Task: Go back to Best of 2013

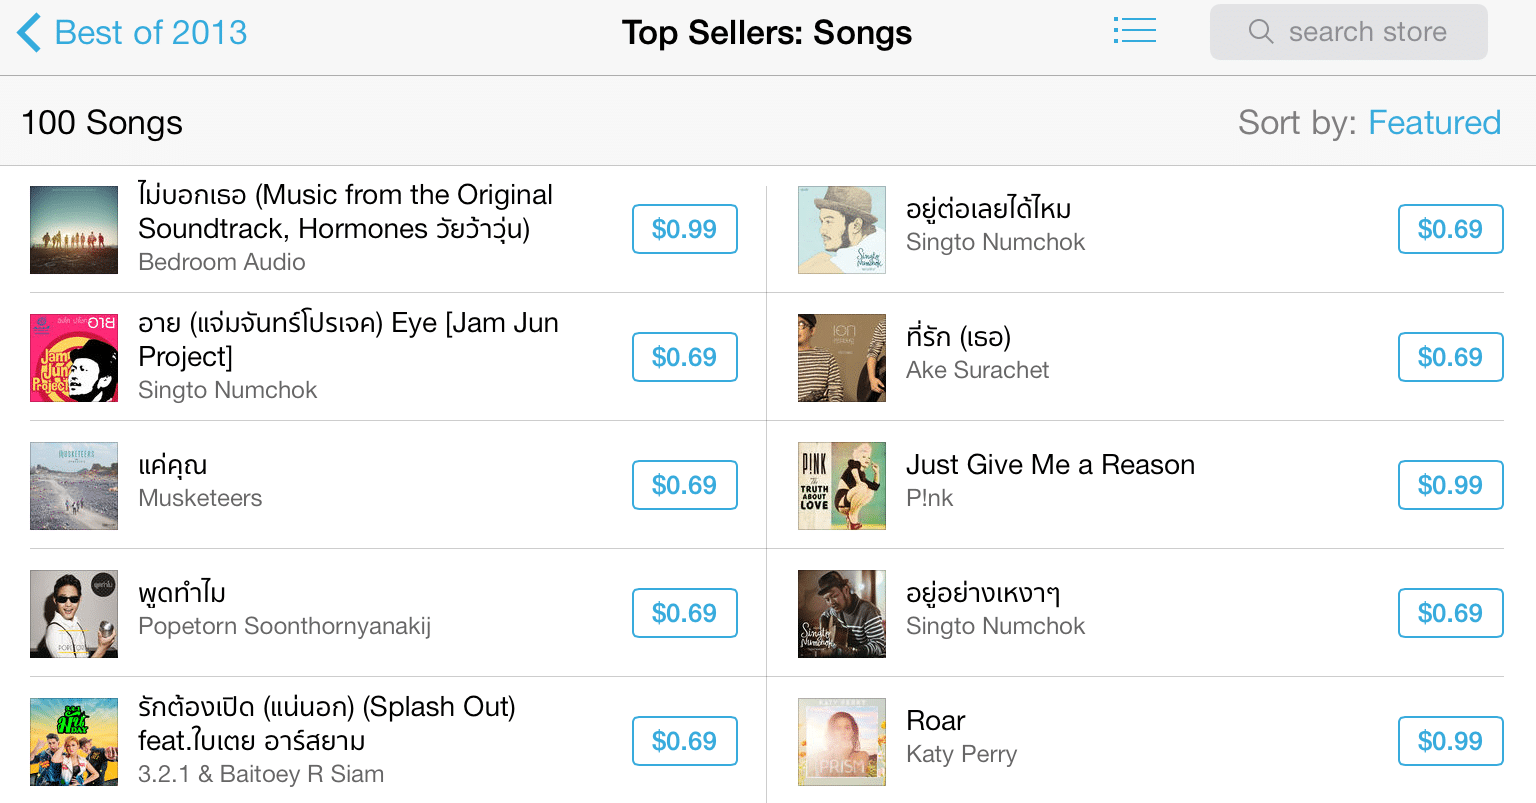Action: tap(132, 32)
